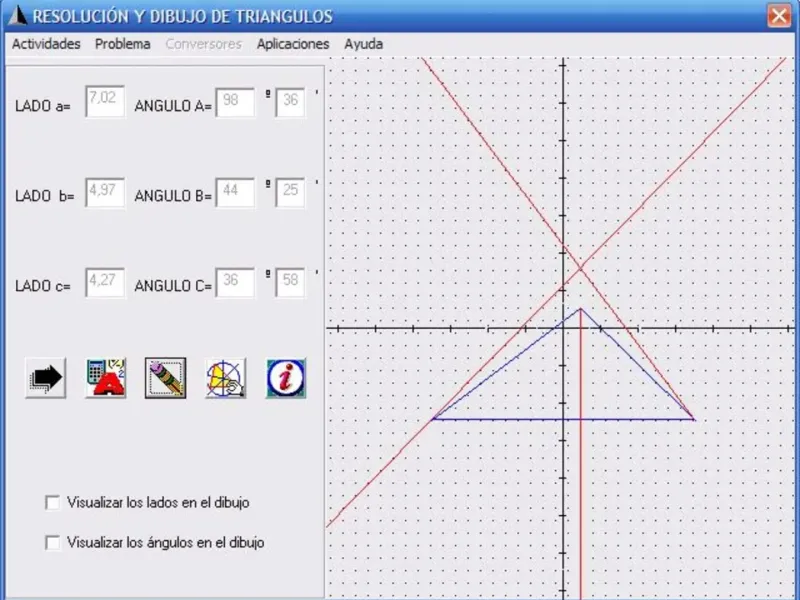Click the LADO a field showing 7,02
This screenshot has height=600, width=800.
pos(105,101)
